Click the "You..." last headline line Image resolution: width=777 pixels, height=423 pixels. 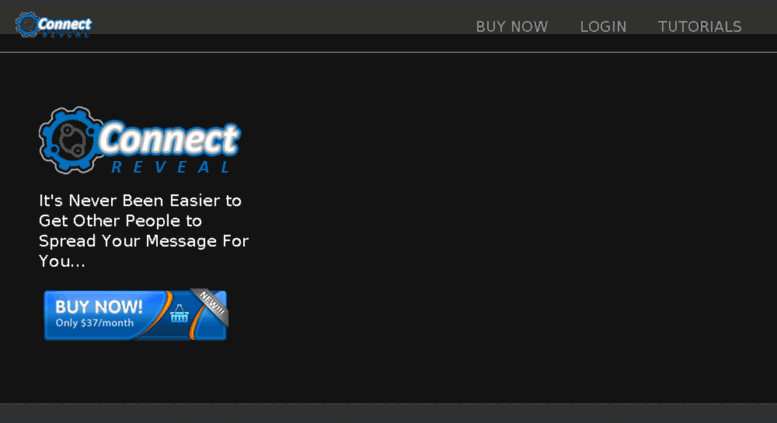(62, 262)
